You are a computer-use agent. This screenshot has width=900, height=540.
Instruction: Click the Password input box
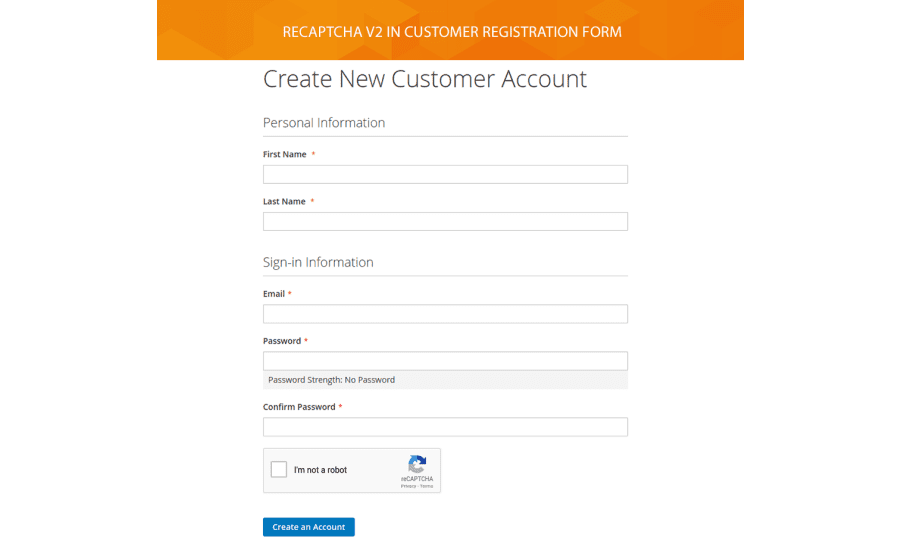tap(445, 361)
